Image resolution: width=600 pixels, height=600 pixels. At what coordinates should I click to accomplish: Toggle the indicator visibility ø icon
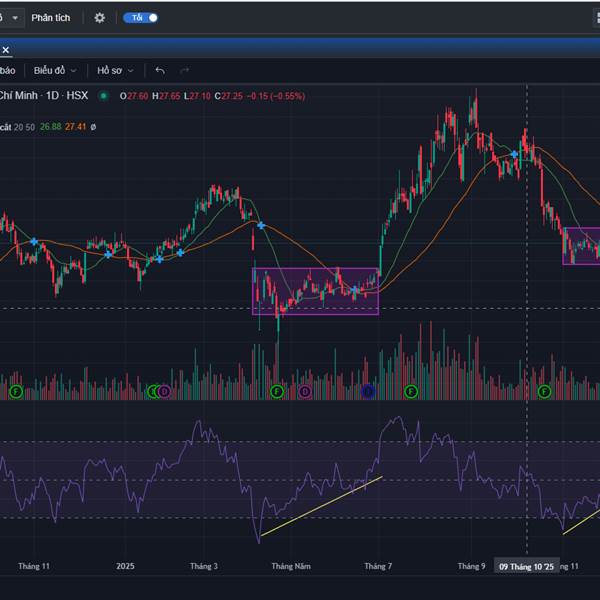[94, 127]
